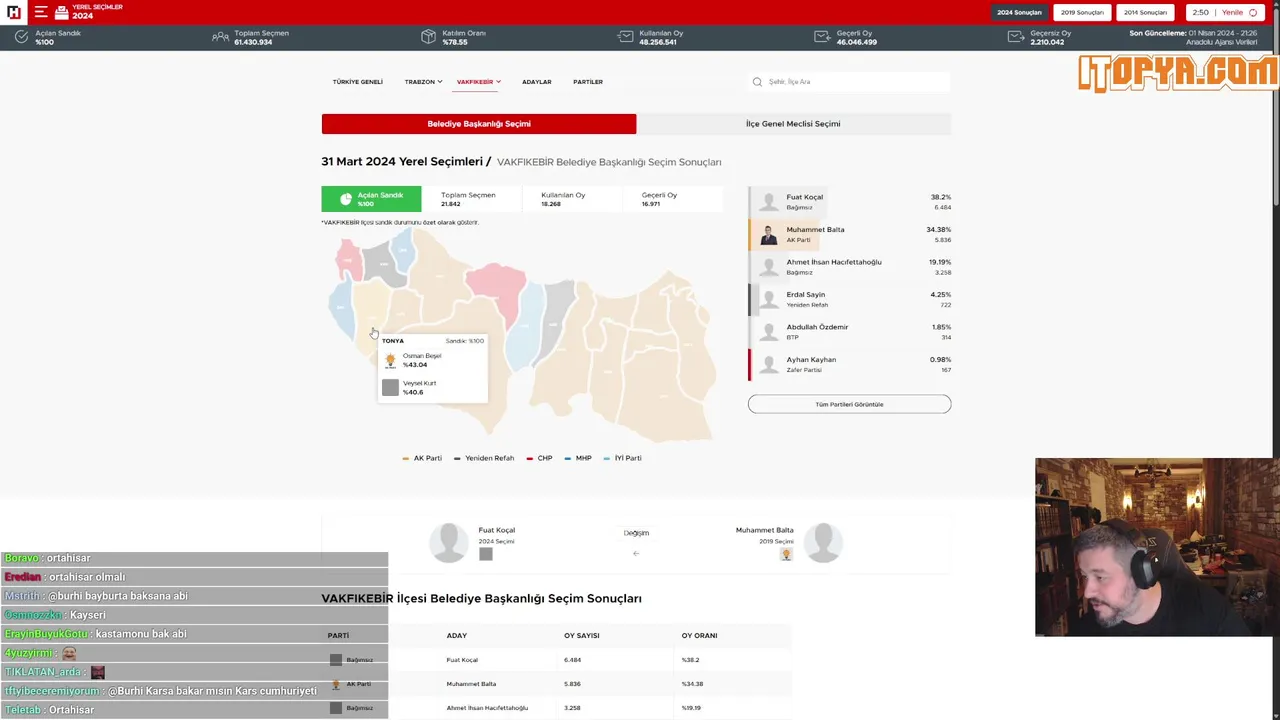Image resolution: width=1280 pixels, height=720 pixels.
Task: Select the 2024 Sonuçları button
Action: tap(1019, 12)
